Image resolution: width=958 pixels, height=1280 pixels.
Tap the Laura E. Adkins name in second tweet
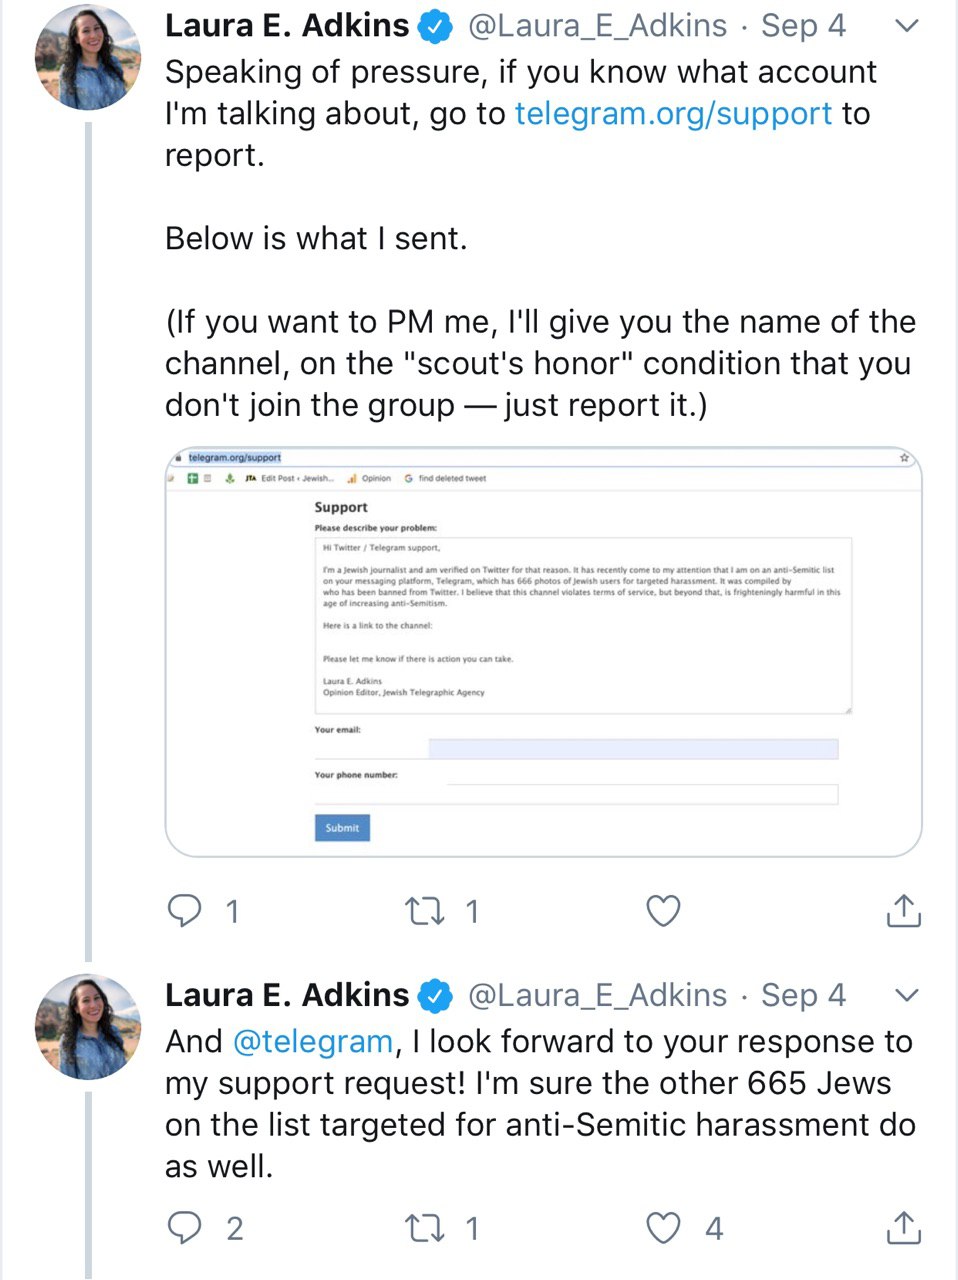point(287,995)
